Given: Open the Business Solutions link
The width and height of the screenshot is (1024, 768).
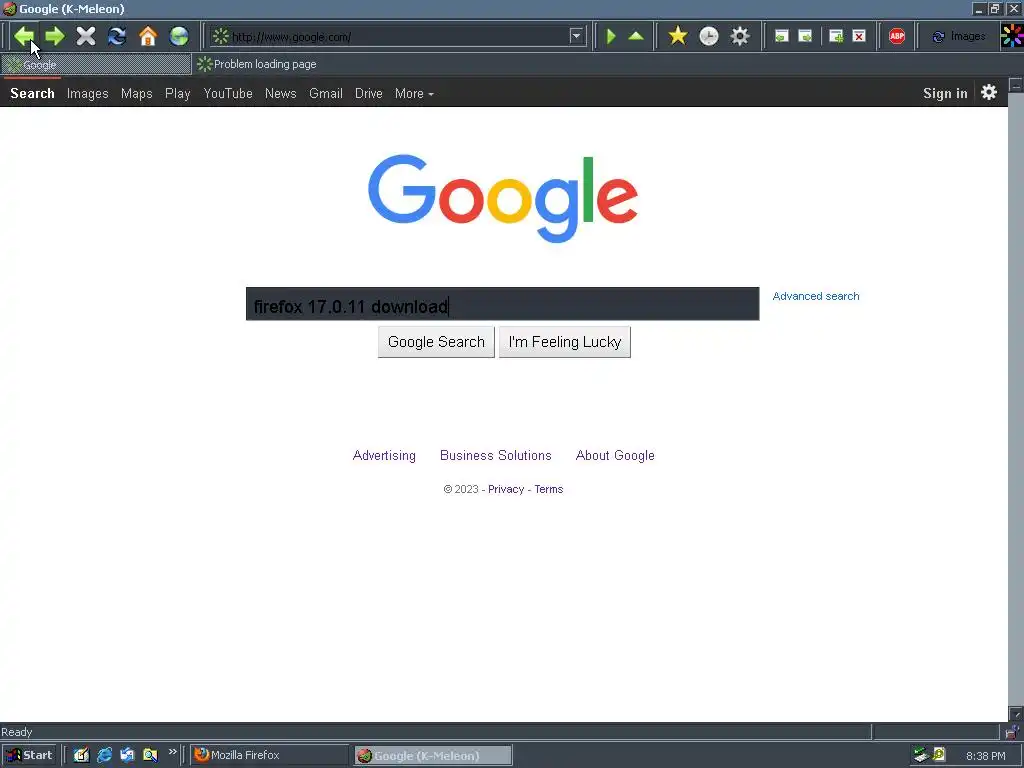Looking at the screenshot, I should pyautogui.click(x=496, y=455).
